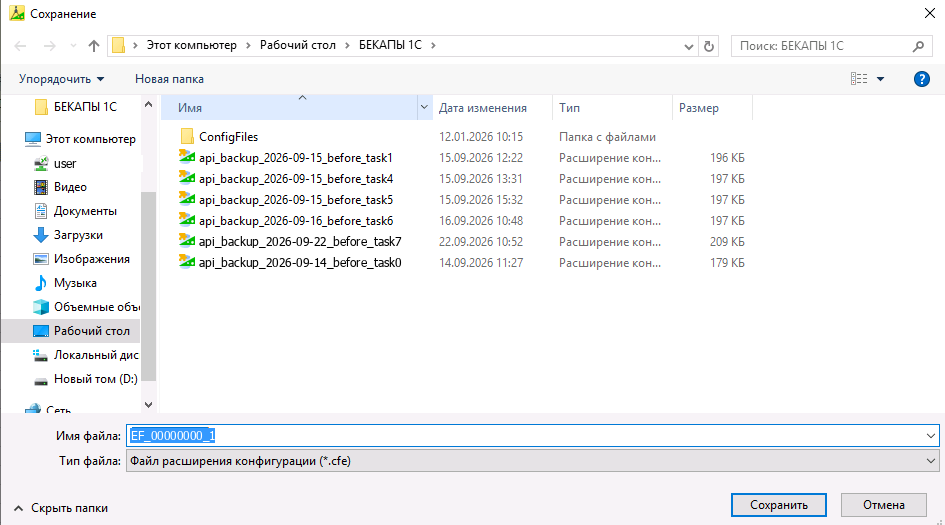Go forward with the right arrow
The width and height of the screenshot is (945, 525).
49,46
